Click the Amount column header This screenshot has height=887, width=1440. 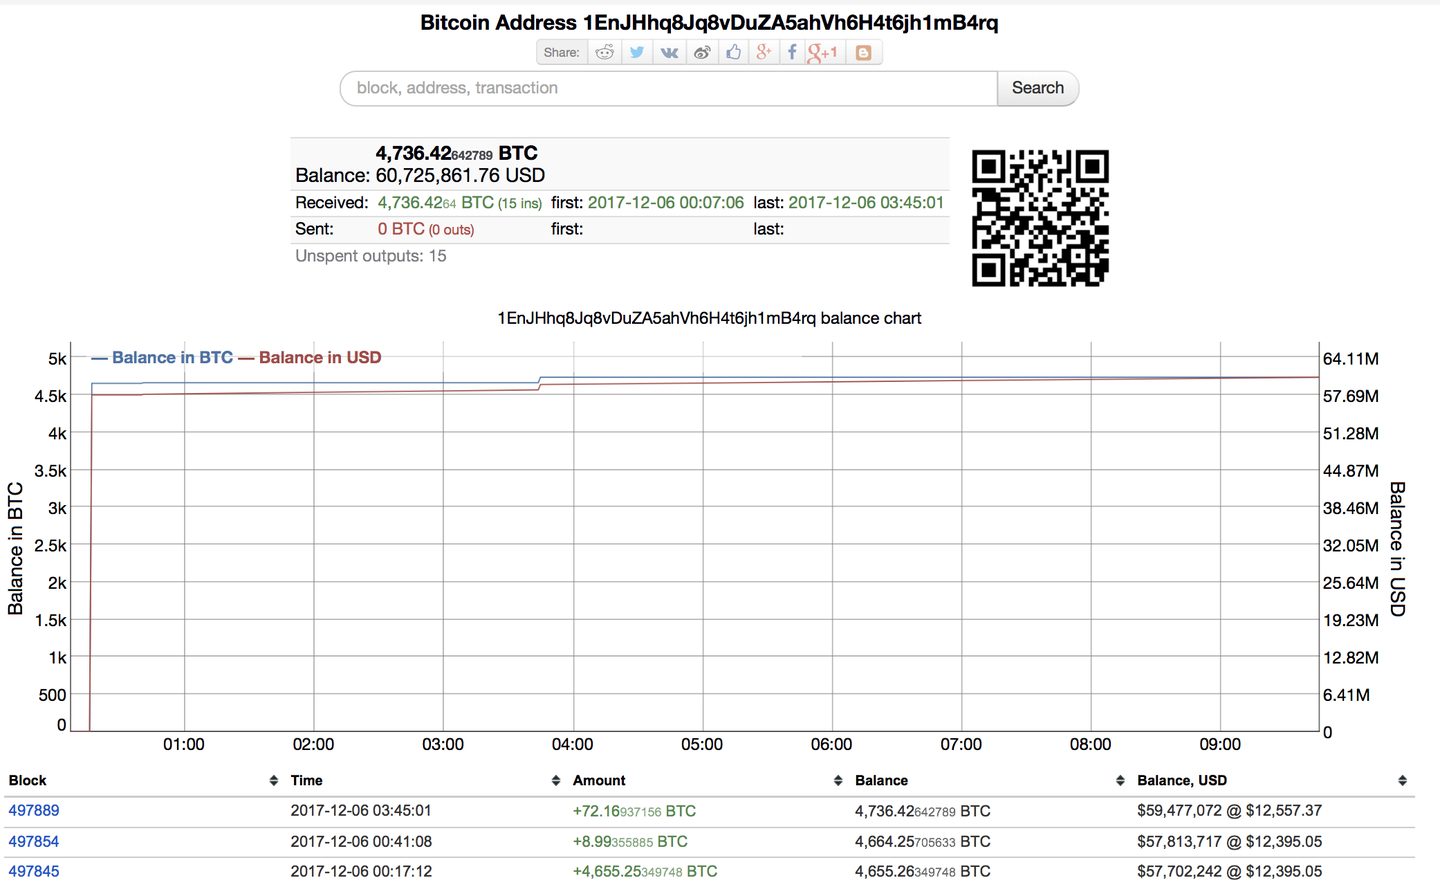pos(599,781)
